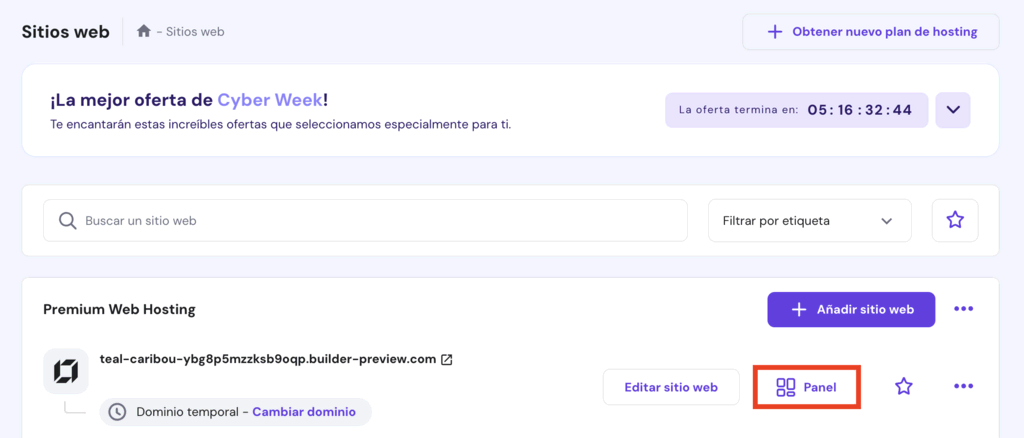Expand the Cyber Week offer banner
This screenshot has height=438, width=1024.
pos(953,110)
